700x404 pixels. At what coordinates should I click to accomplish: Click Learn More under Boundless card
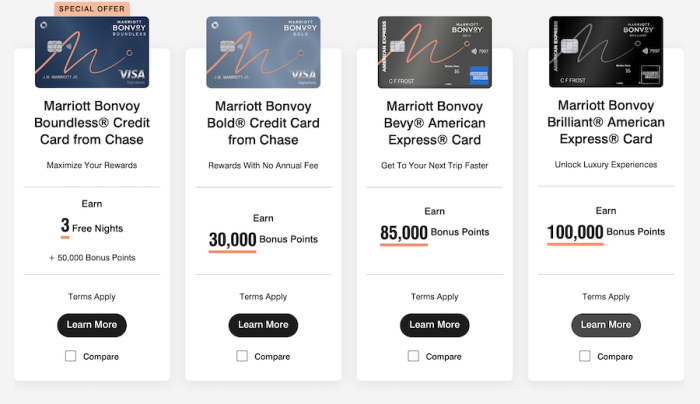point(92,325)
